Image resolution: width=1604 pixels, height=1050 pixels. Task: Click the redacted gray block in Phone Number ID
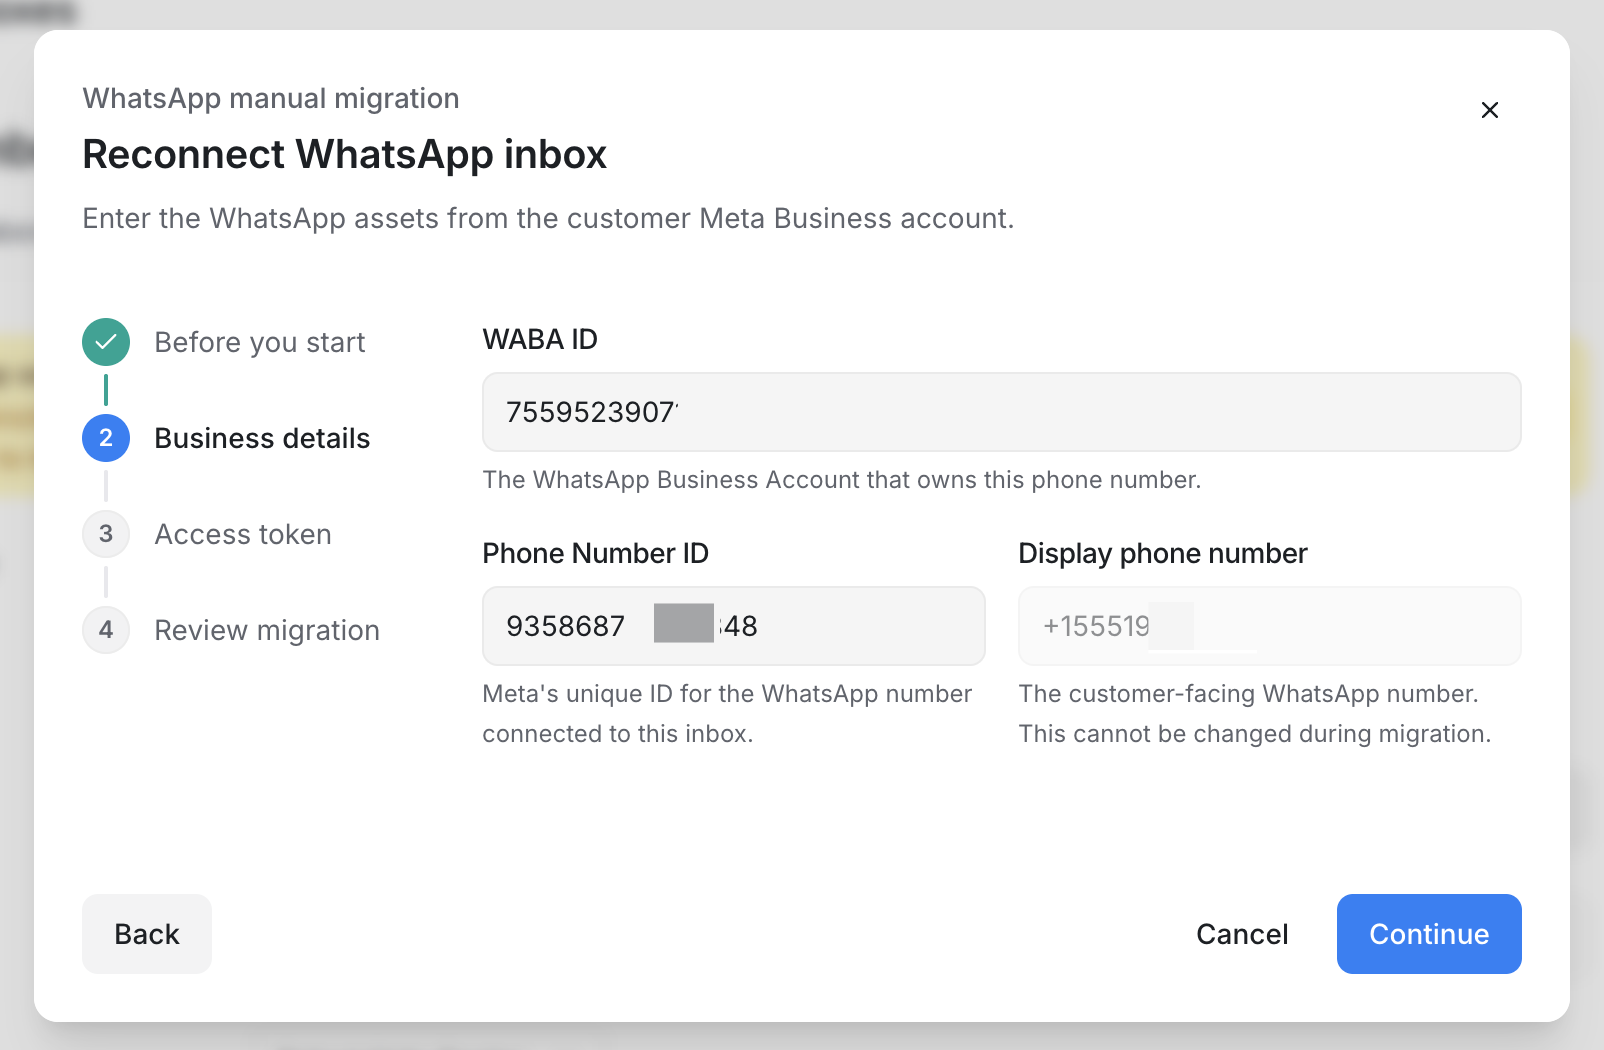pos(684,623)
